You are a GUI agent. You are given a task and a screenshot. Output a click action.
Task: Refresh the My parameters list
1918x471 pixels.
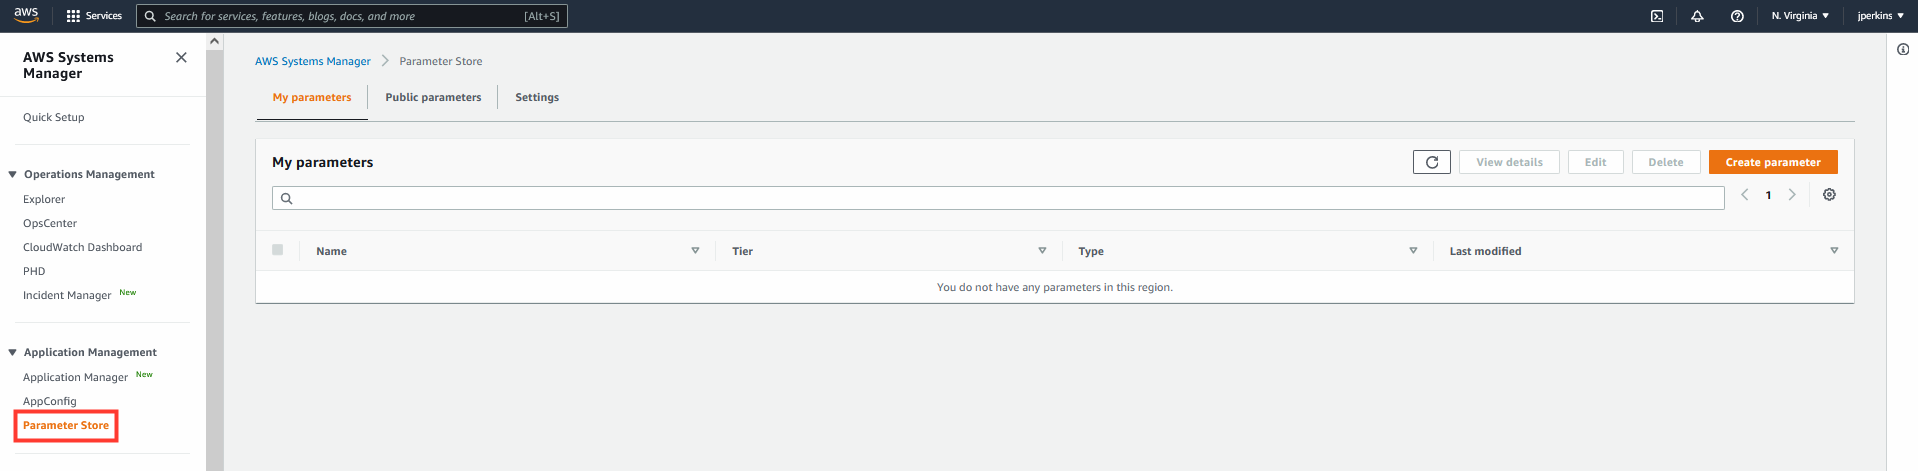click(1432, 162)
